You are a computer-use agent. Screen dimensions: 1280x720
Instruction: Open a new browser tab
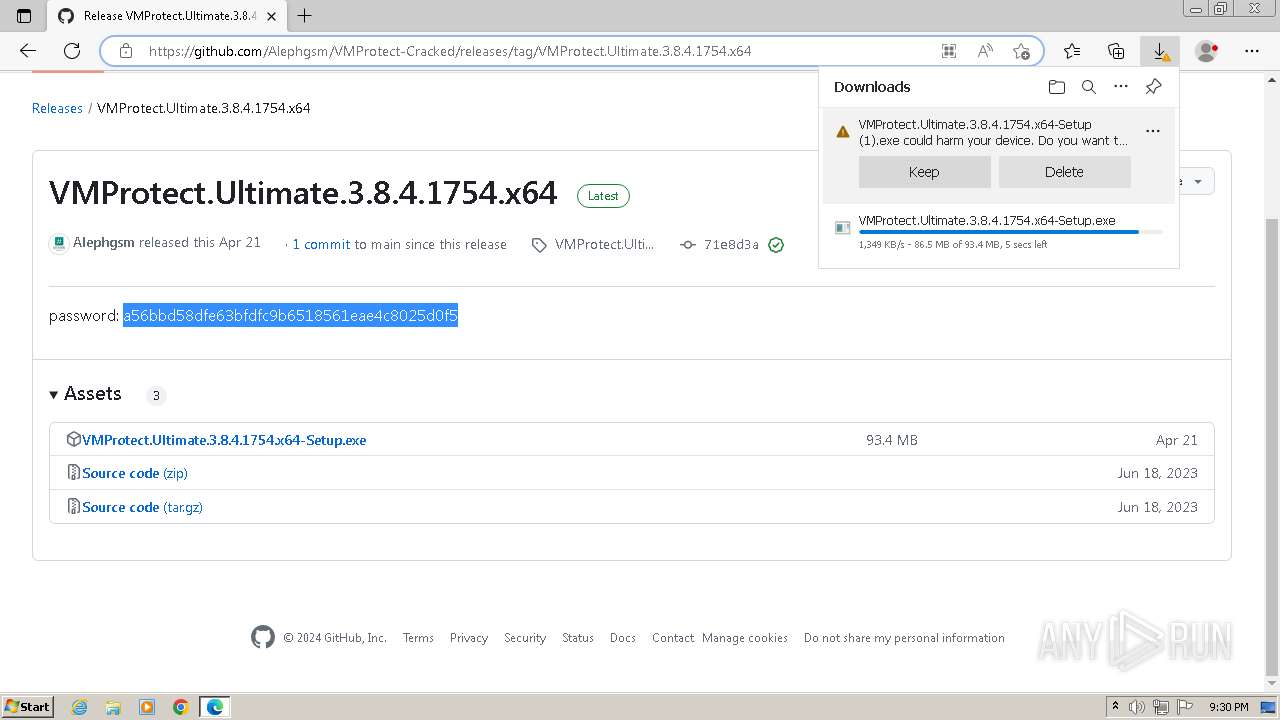click(305, 15)
